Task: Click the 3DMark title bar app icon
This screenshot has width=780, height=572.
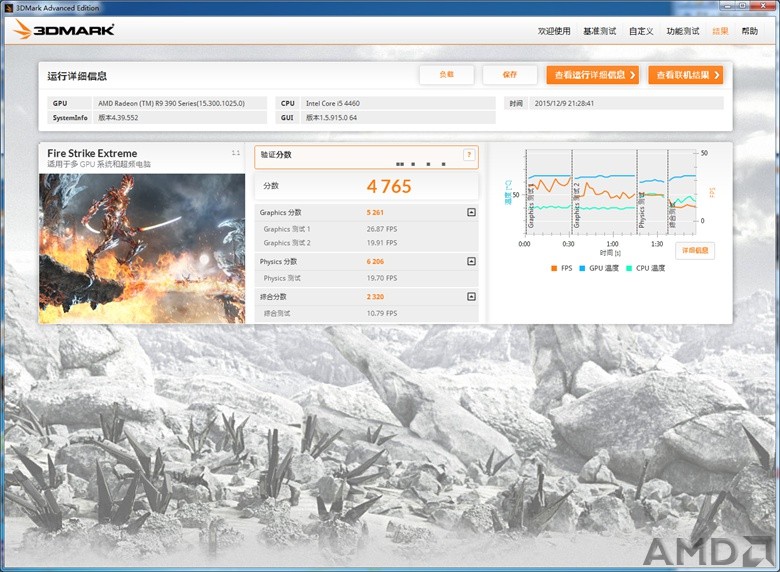Action: click(8, 7)
